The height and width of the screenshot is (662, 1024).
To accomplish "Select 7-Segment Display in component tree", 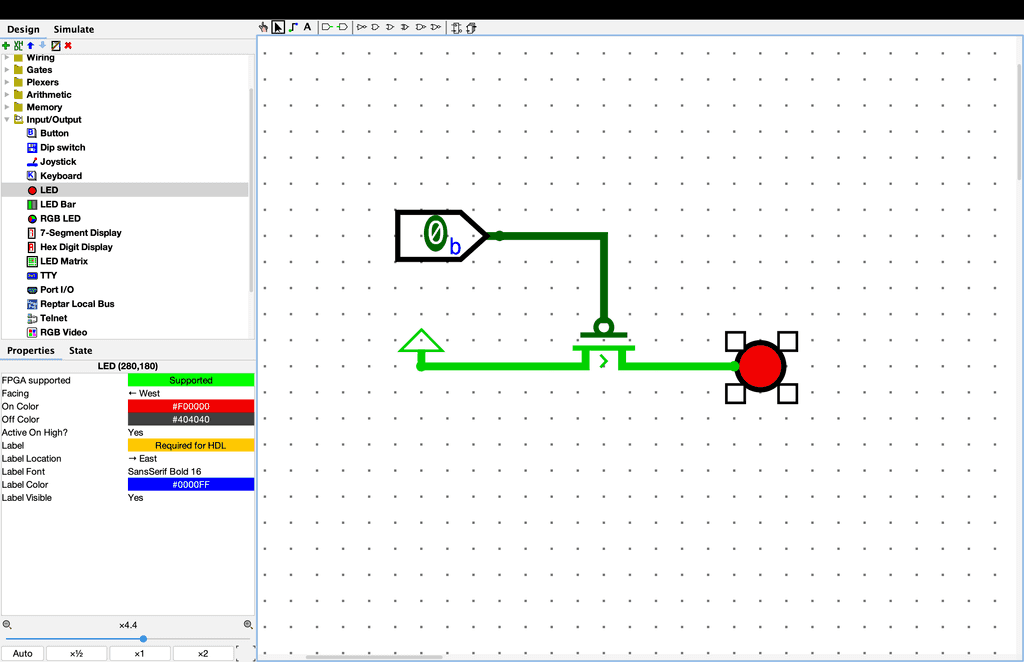I will click(x=80, y=233).
